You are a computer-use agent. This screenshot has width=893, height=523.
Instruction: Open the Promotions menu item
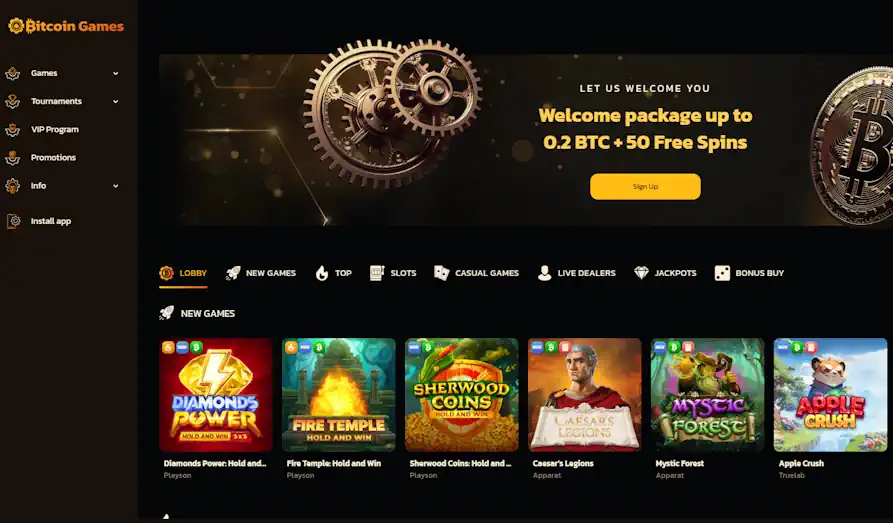[53, 157]
